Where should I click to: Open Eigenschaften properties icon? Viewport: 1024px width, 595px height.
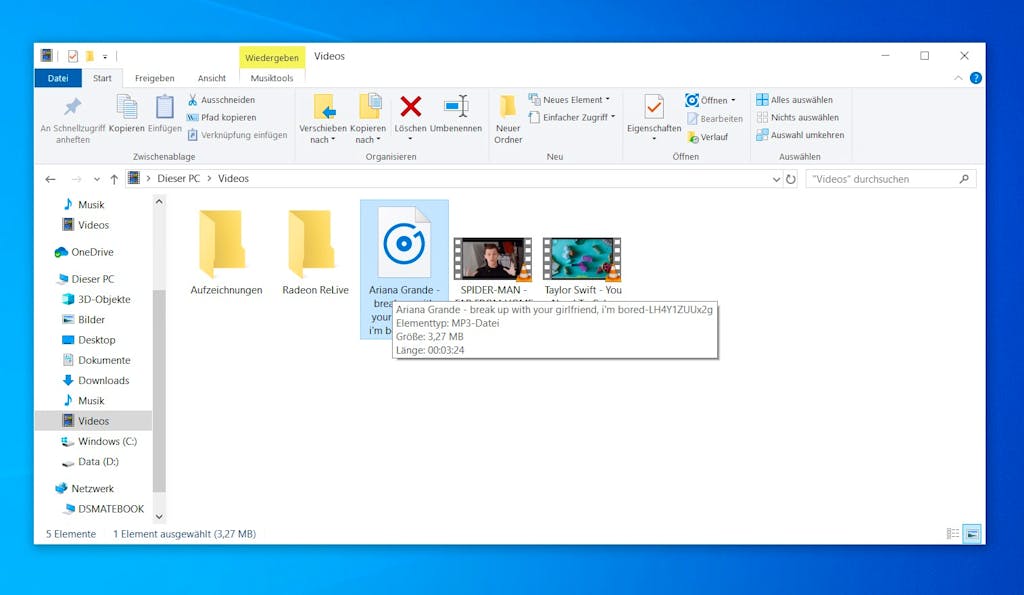[x=654, y=108]
